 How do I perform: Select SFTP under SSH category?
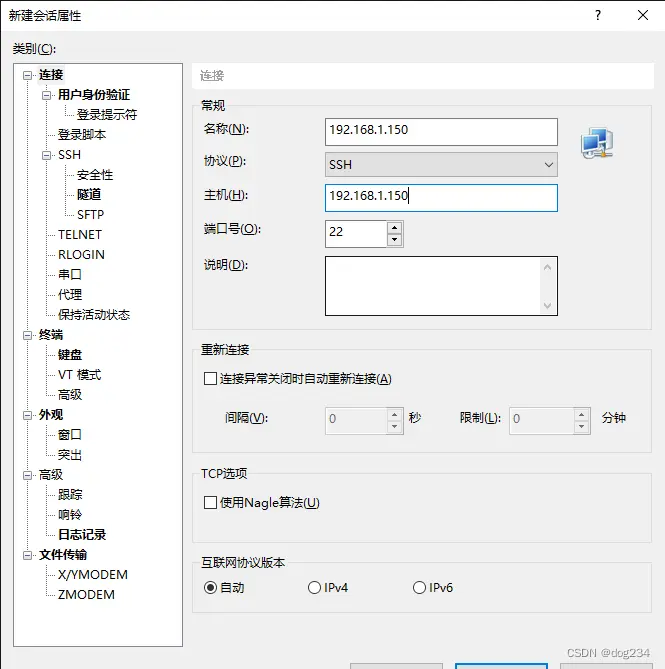pyautogui.click(x=90, y=215)
